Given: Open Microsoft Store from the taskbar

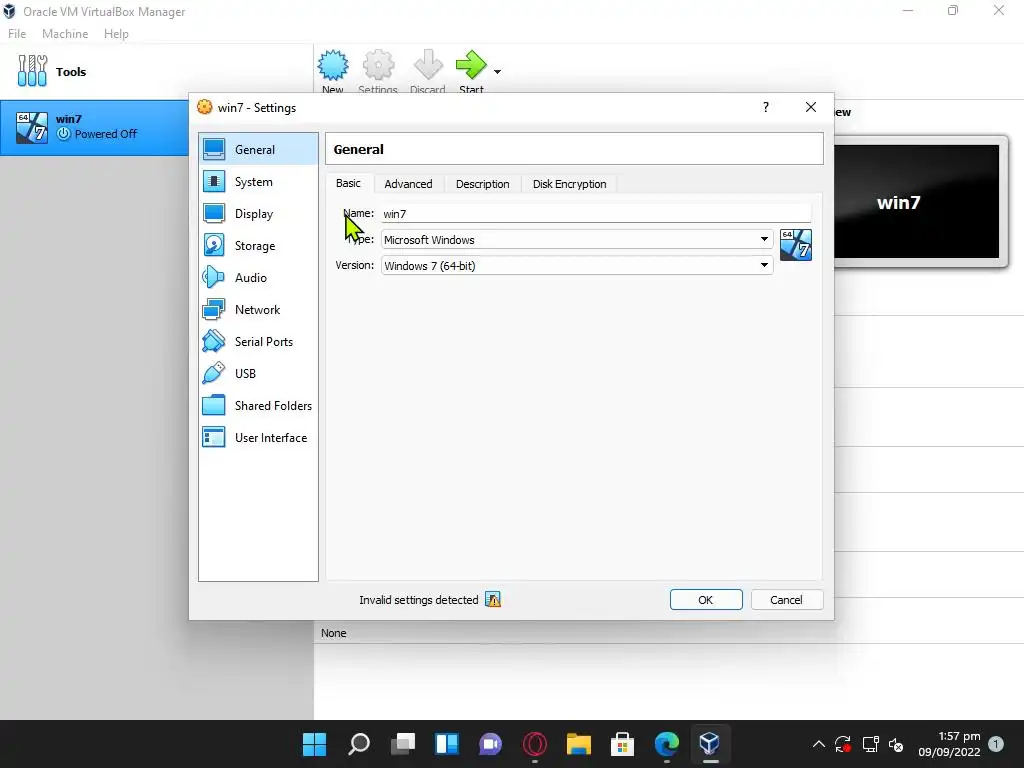Looking at the screenshot, I should click(622, 743).
